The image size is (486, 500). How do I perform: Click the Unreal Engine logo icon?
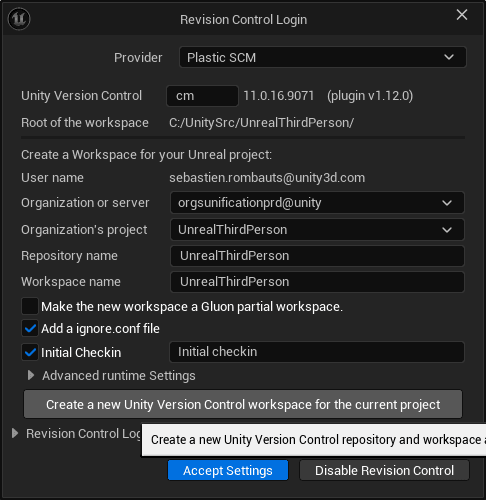tap(19, 19)
